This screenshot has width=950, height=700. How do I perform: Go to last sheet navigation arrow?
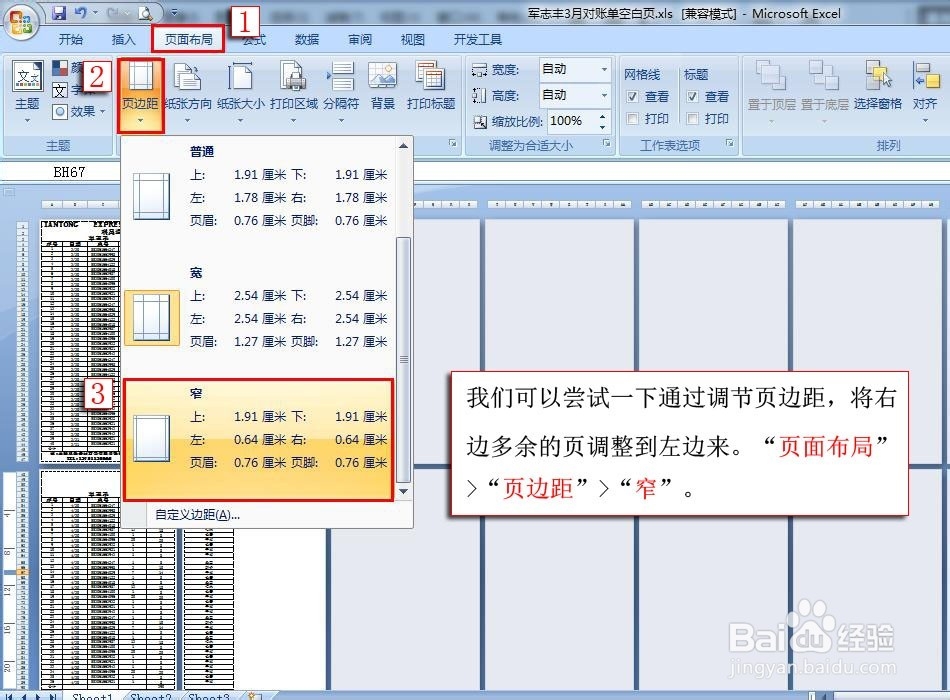click(53, 697)
